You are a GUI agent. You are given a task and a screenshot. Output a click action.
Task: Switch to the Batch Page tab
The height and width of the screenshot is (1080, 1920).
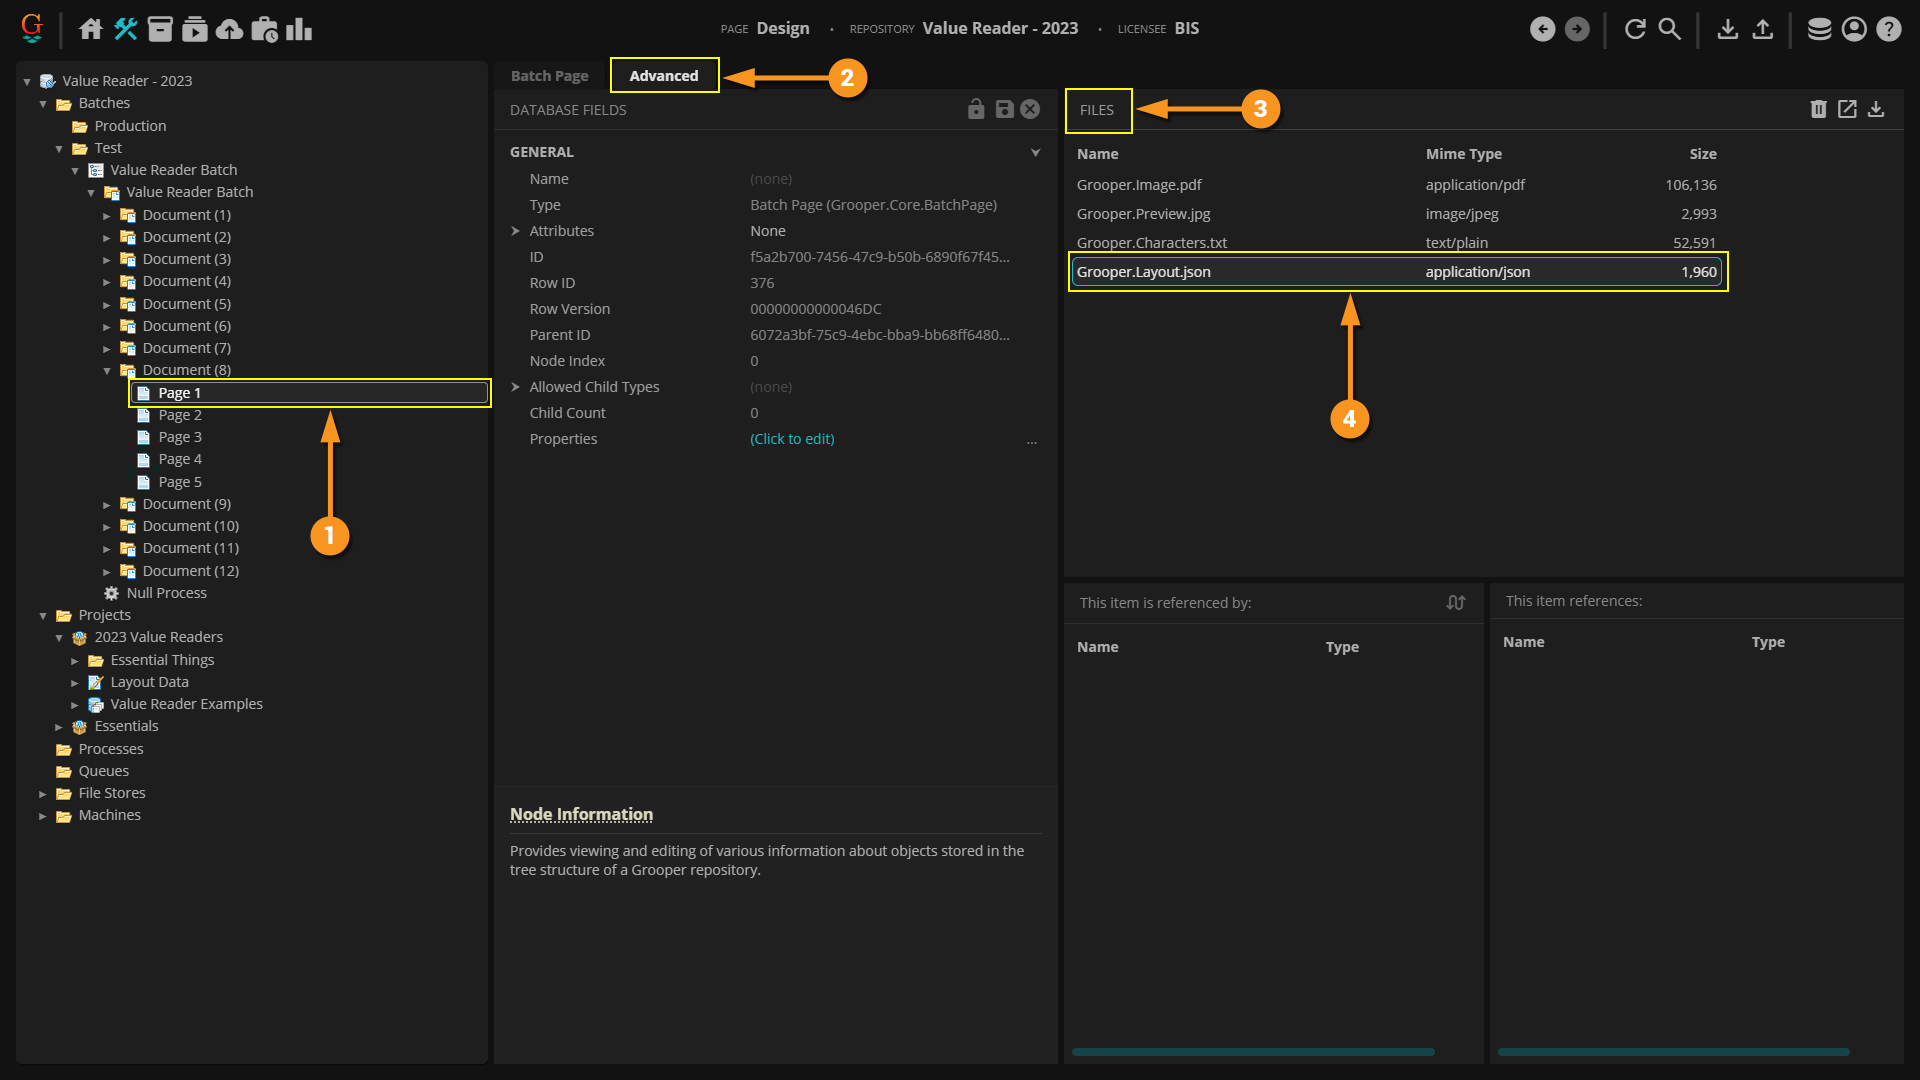pos(549,76)
